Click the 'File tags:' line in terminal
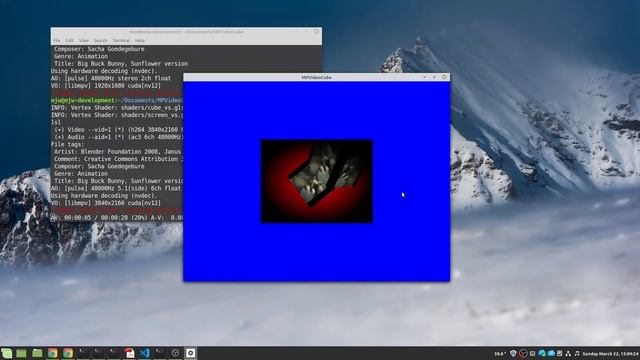The image size is (640, 360). (x=67, y=144)
